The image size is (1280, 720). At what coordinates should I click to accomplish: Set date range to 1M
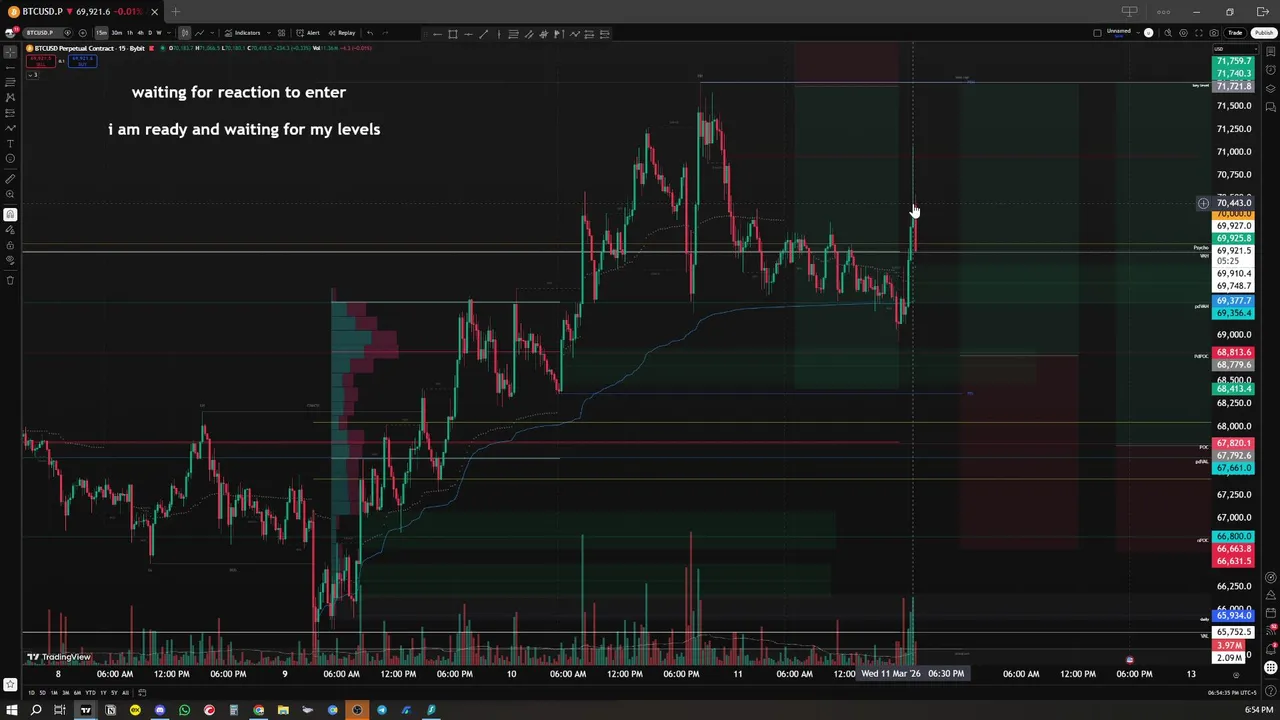tap(54, 693)
